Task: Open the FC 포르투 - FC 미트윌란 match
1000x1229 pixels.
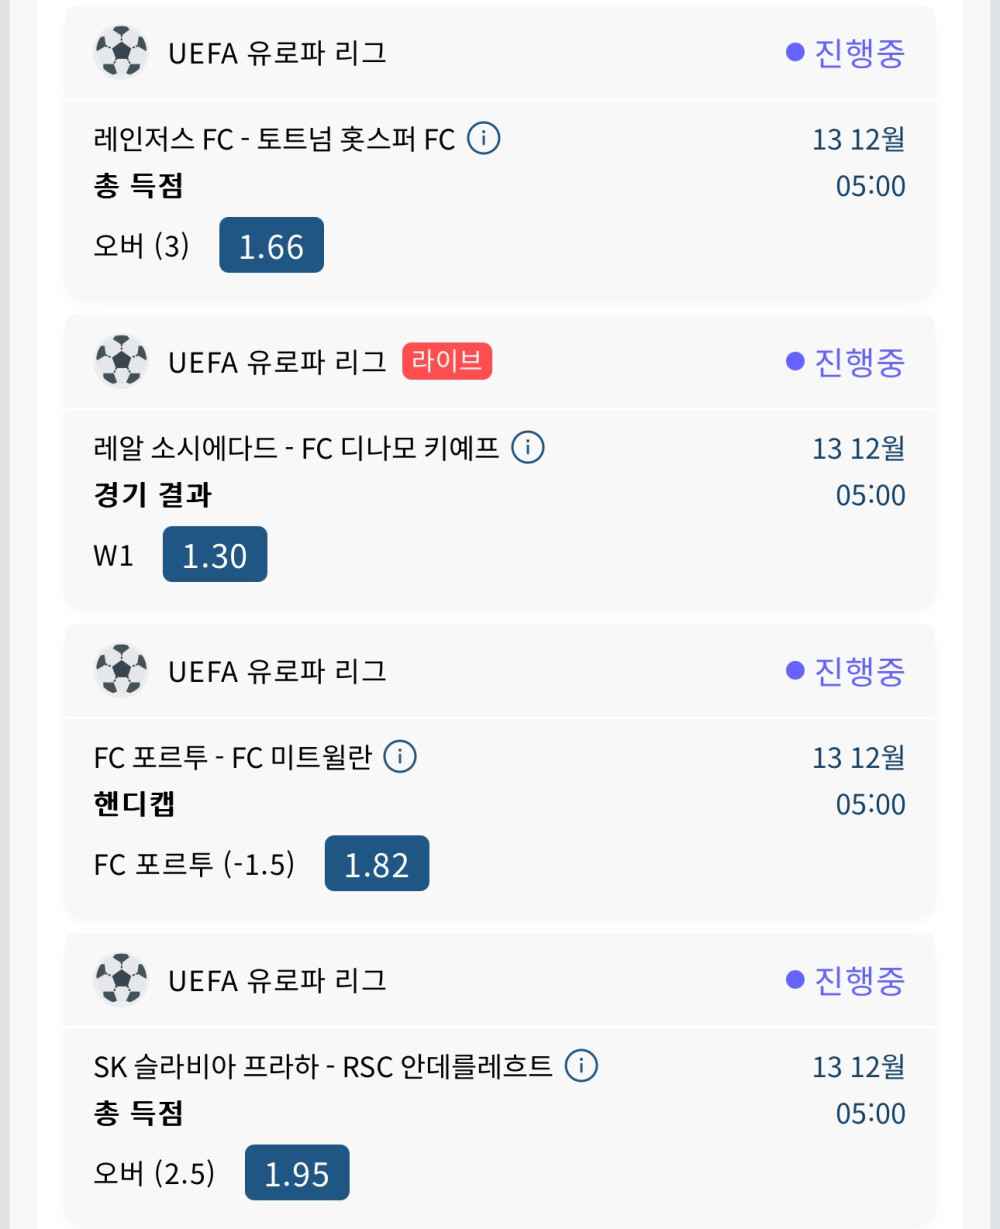Action: (x=232, y=758)
